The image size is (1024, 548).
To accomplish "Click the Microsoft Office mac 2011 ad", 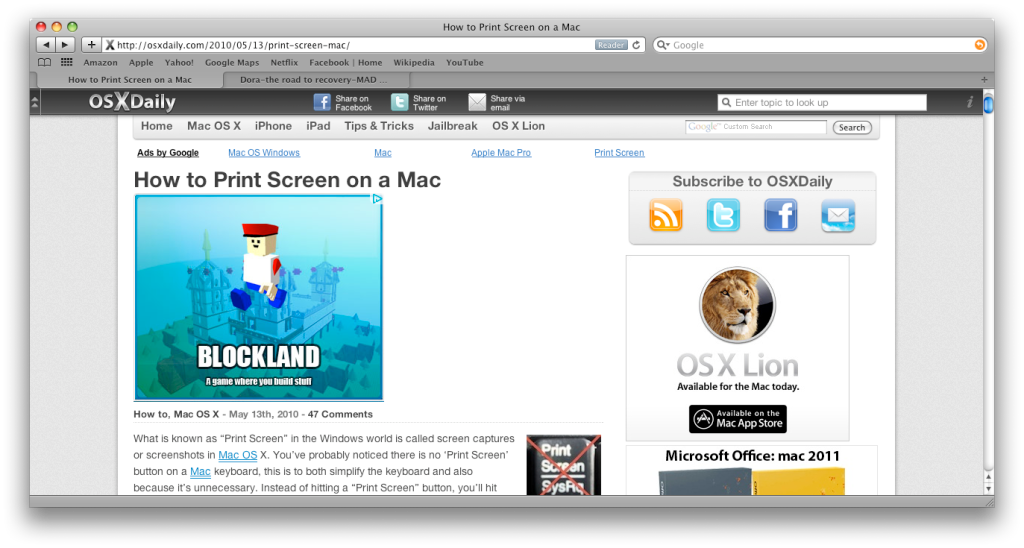I will (752, 471).
